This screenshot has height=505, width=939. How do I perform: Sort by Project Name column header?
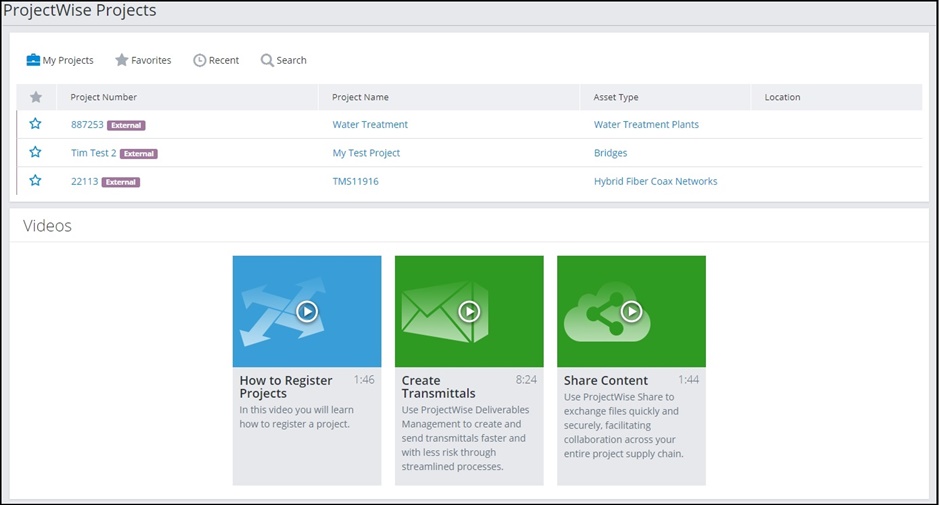click(361, 97)
